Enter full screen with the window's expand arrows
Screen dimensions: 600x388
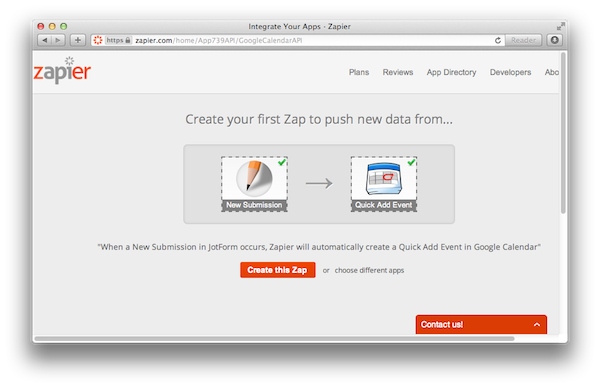coord(561,26)
